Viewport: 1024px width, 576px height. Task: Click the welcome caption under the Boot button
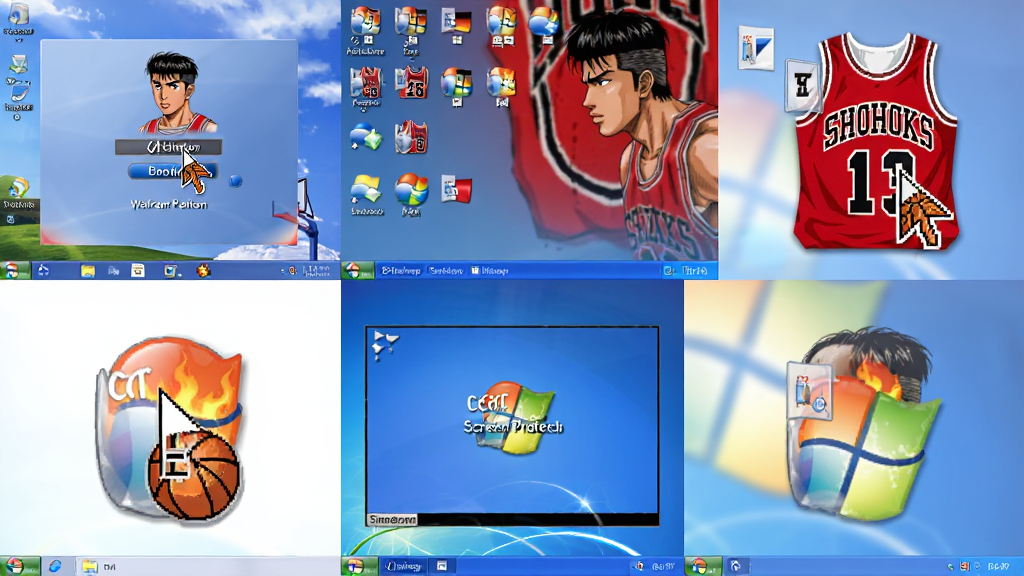168,204
